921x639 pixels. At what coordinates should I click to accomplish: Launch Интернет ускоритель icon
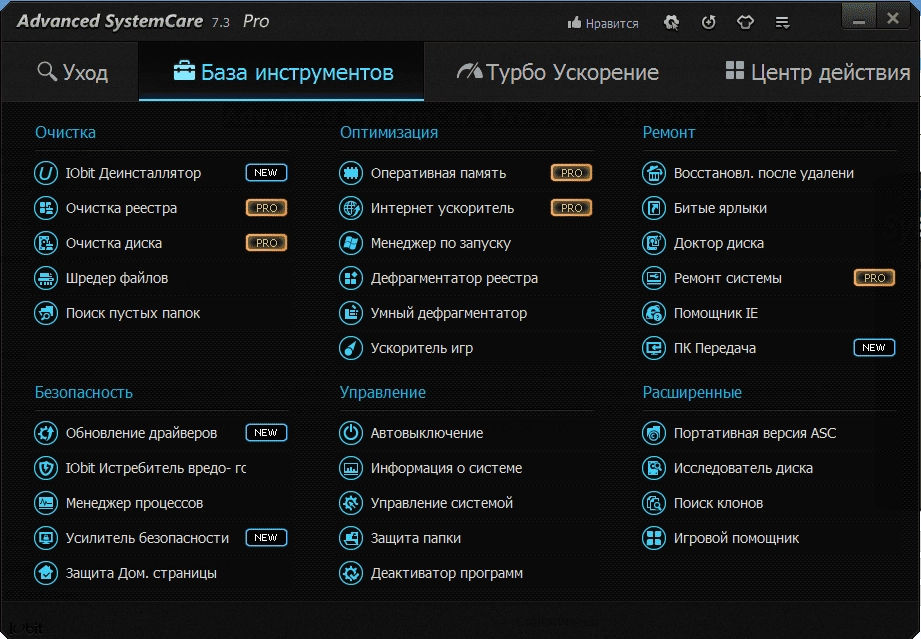[x=351, y=208]
